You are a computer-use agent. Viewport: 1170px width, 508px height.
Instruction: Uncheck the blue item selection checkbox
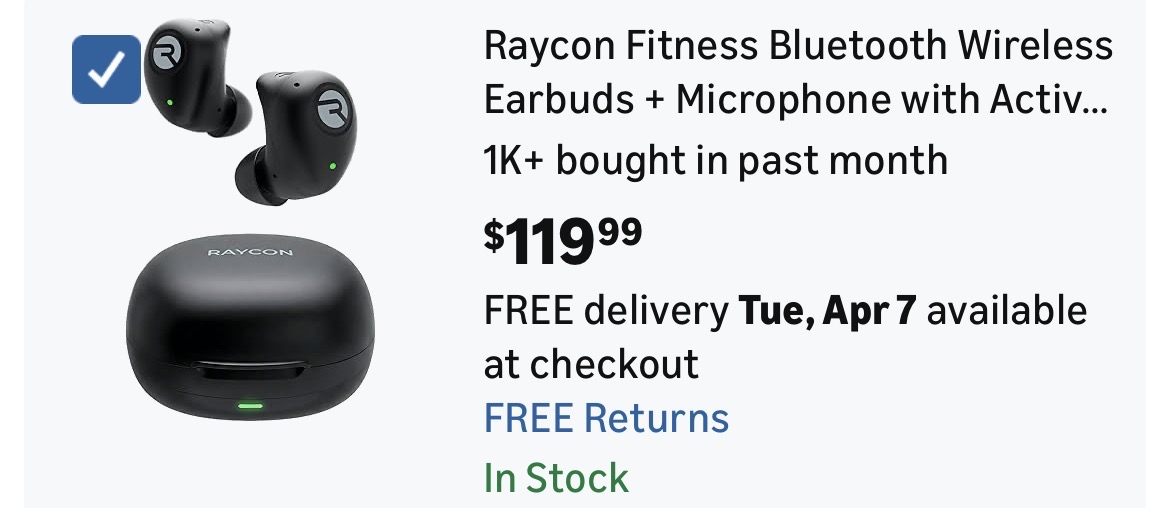[106, 69]
